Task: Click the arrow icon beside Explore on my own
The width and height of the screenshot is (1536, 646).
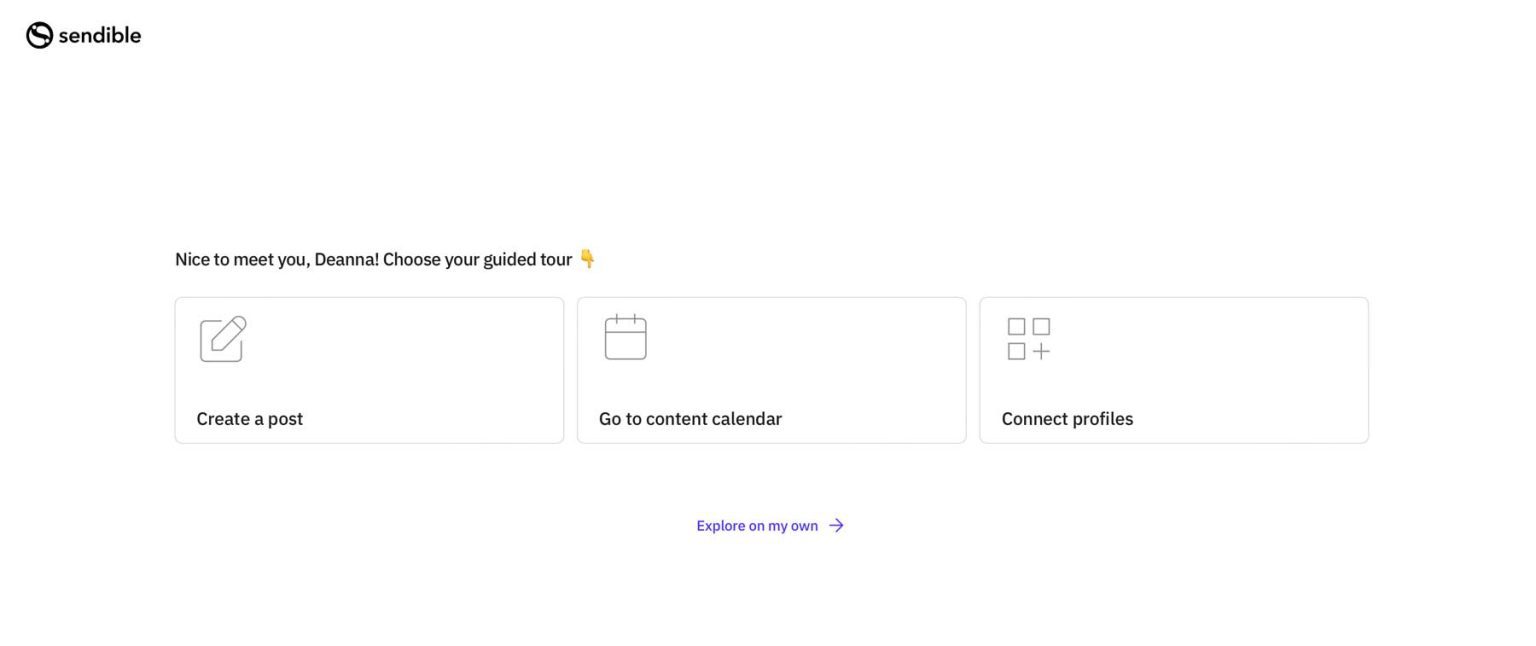Action: tap(836, 524)
